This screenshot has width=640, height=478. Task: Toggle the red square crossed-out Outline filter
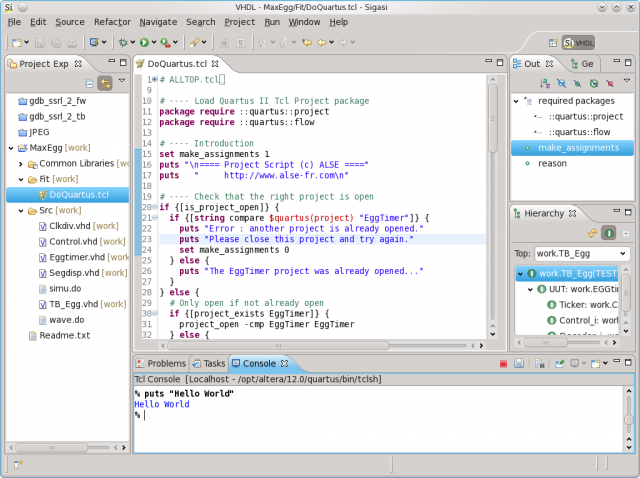(x=610, y=83)
